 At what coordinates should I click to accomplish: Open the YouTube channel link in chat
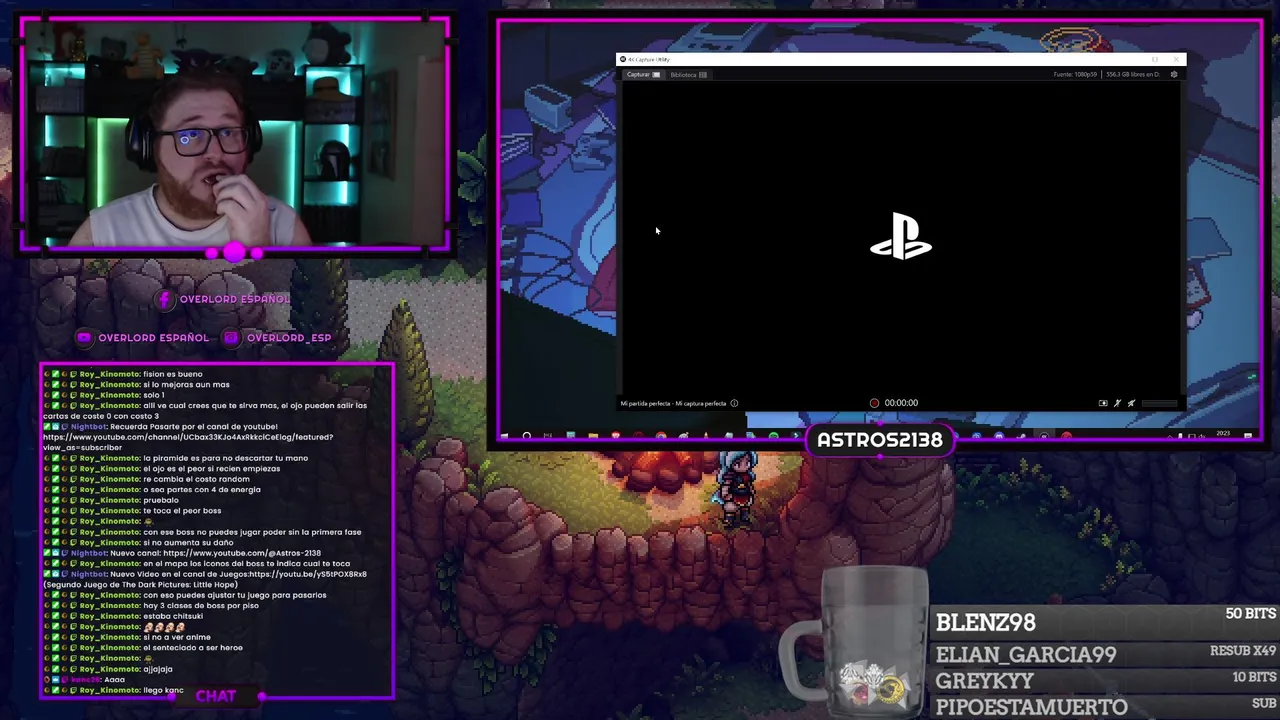click(x=188, y=442)
